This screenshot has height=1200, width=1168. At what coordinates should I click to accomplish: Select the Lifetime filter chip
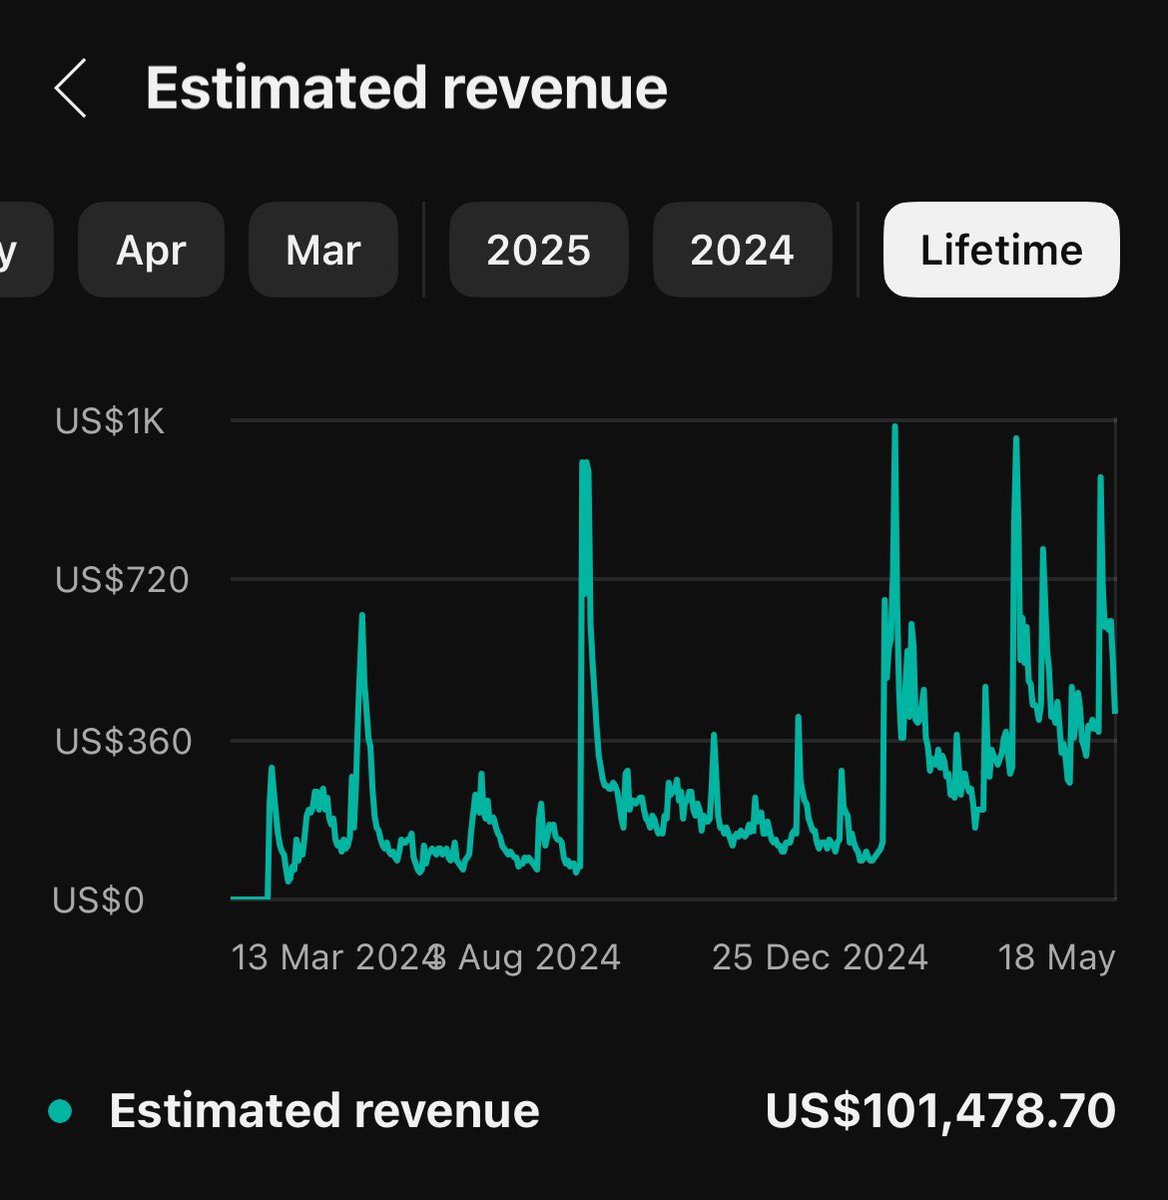(1000, 250)
